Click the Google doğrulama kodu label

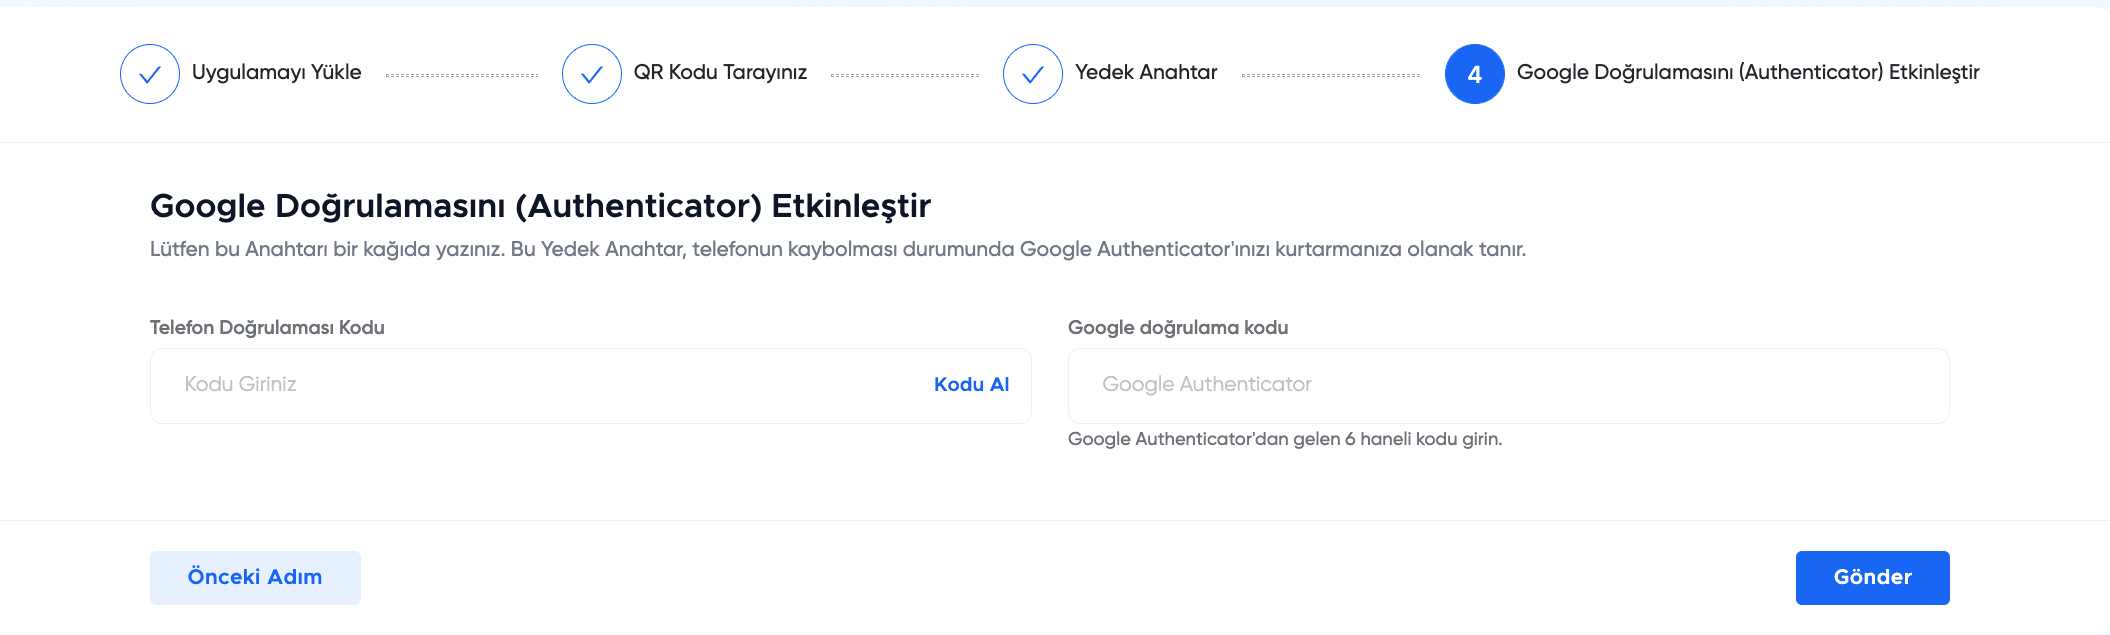click(1178, 328)
